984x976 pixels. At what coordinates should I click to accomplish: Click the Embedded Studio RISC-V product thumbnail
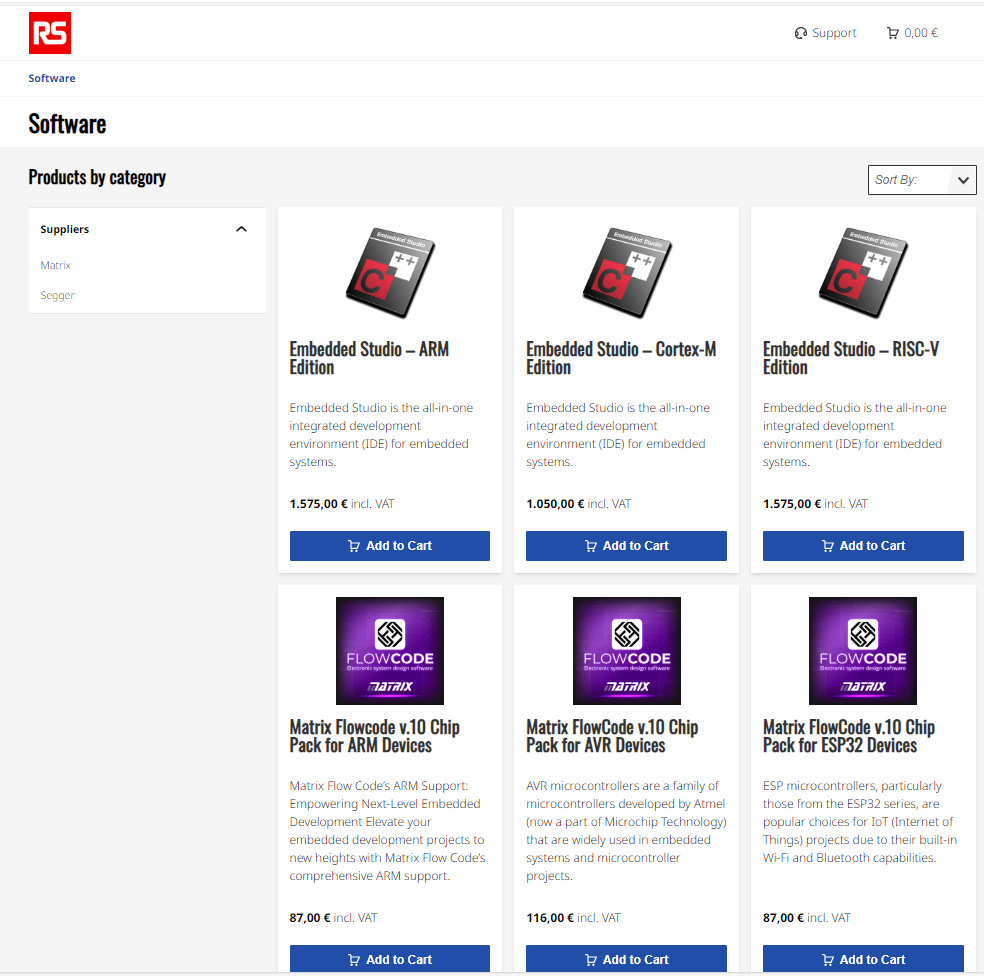click(x=862, y=271)
